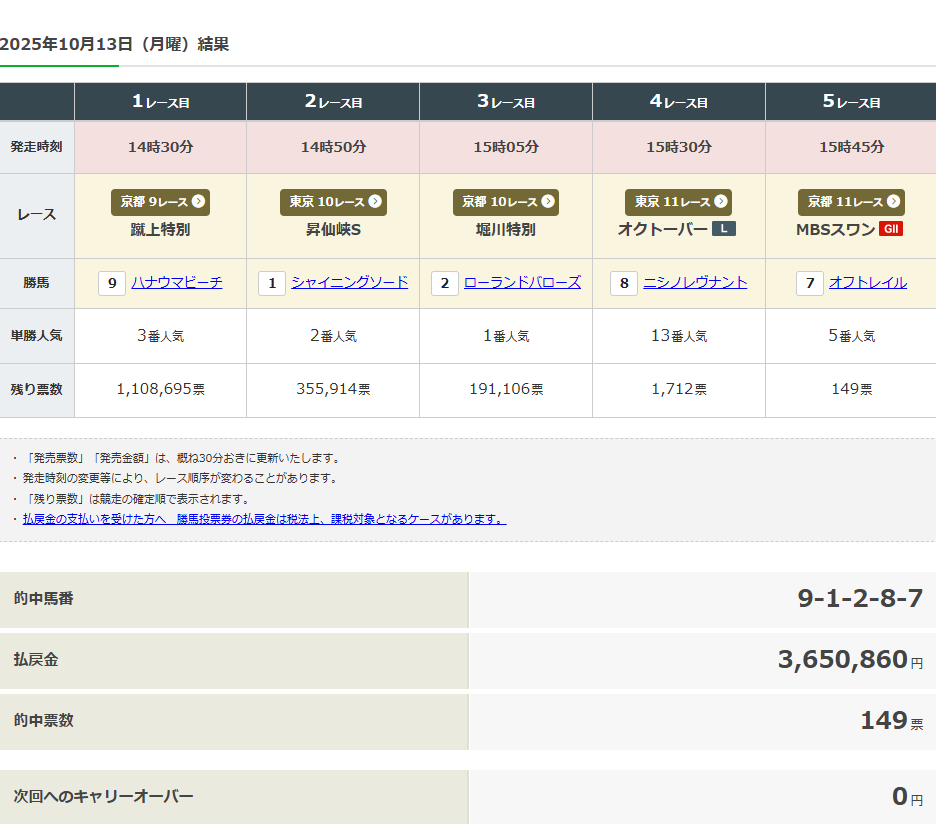Select the ニシノレヴナント horse link
Screen dimensions: 936x824
click(x=695, y=283)
